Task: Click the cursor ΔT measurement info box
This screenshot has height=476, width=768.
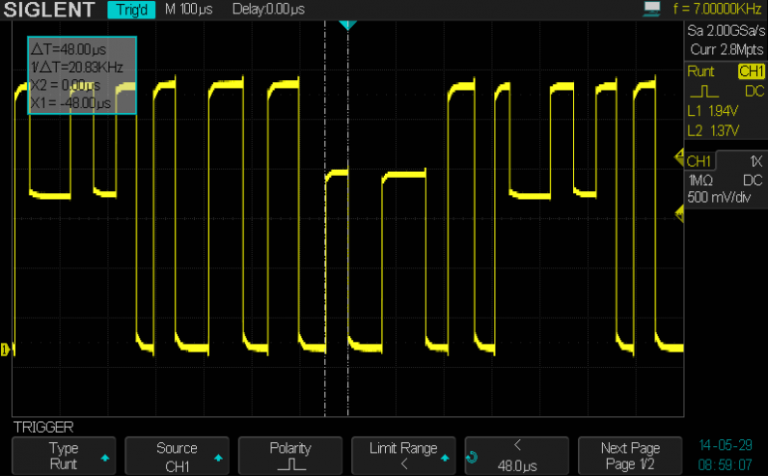Action: tap(81, 76)
